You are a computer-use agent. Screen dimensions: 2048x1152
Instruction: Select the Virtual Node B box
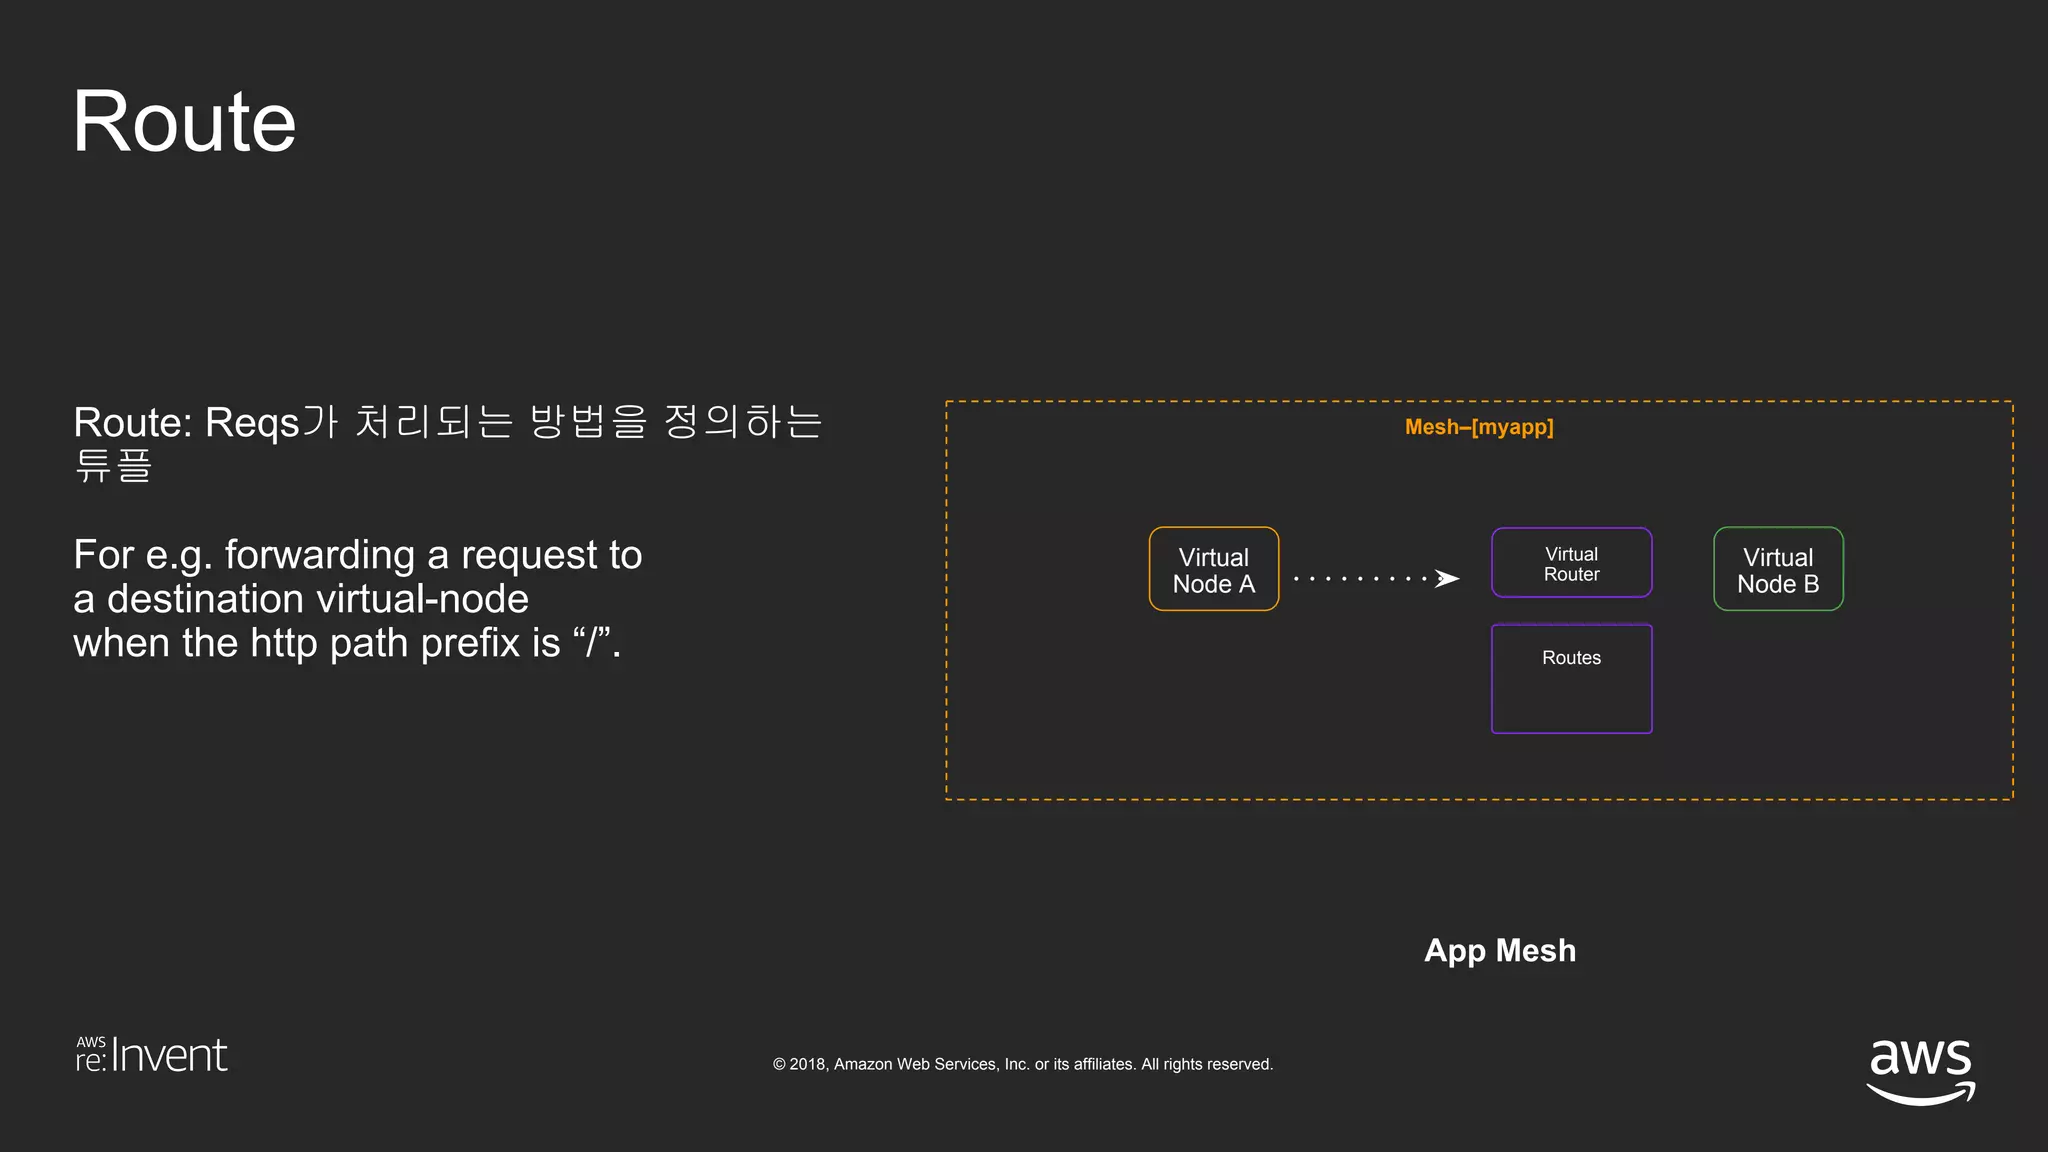click(x=1777, y=569)
